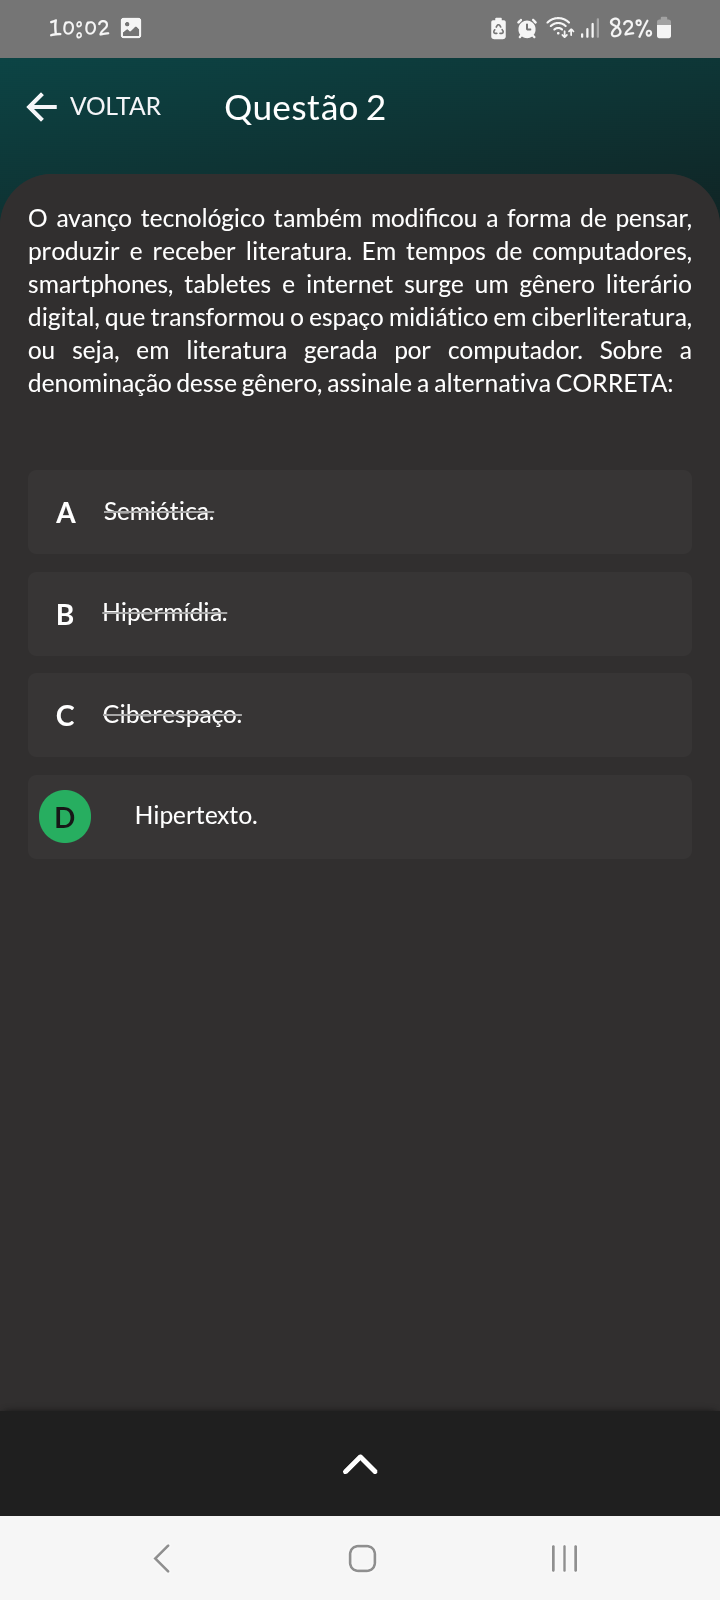Expand the bottom panel with up chevron
The image size is (720, 1600).
[x=360, y=1465]
